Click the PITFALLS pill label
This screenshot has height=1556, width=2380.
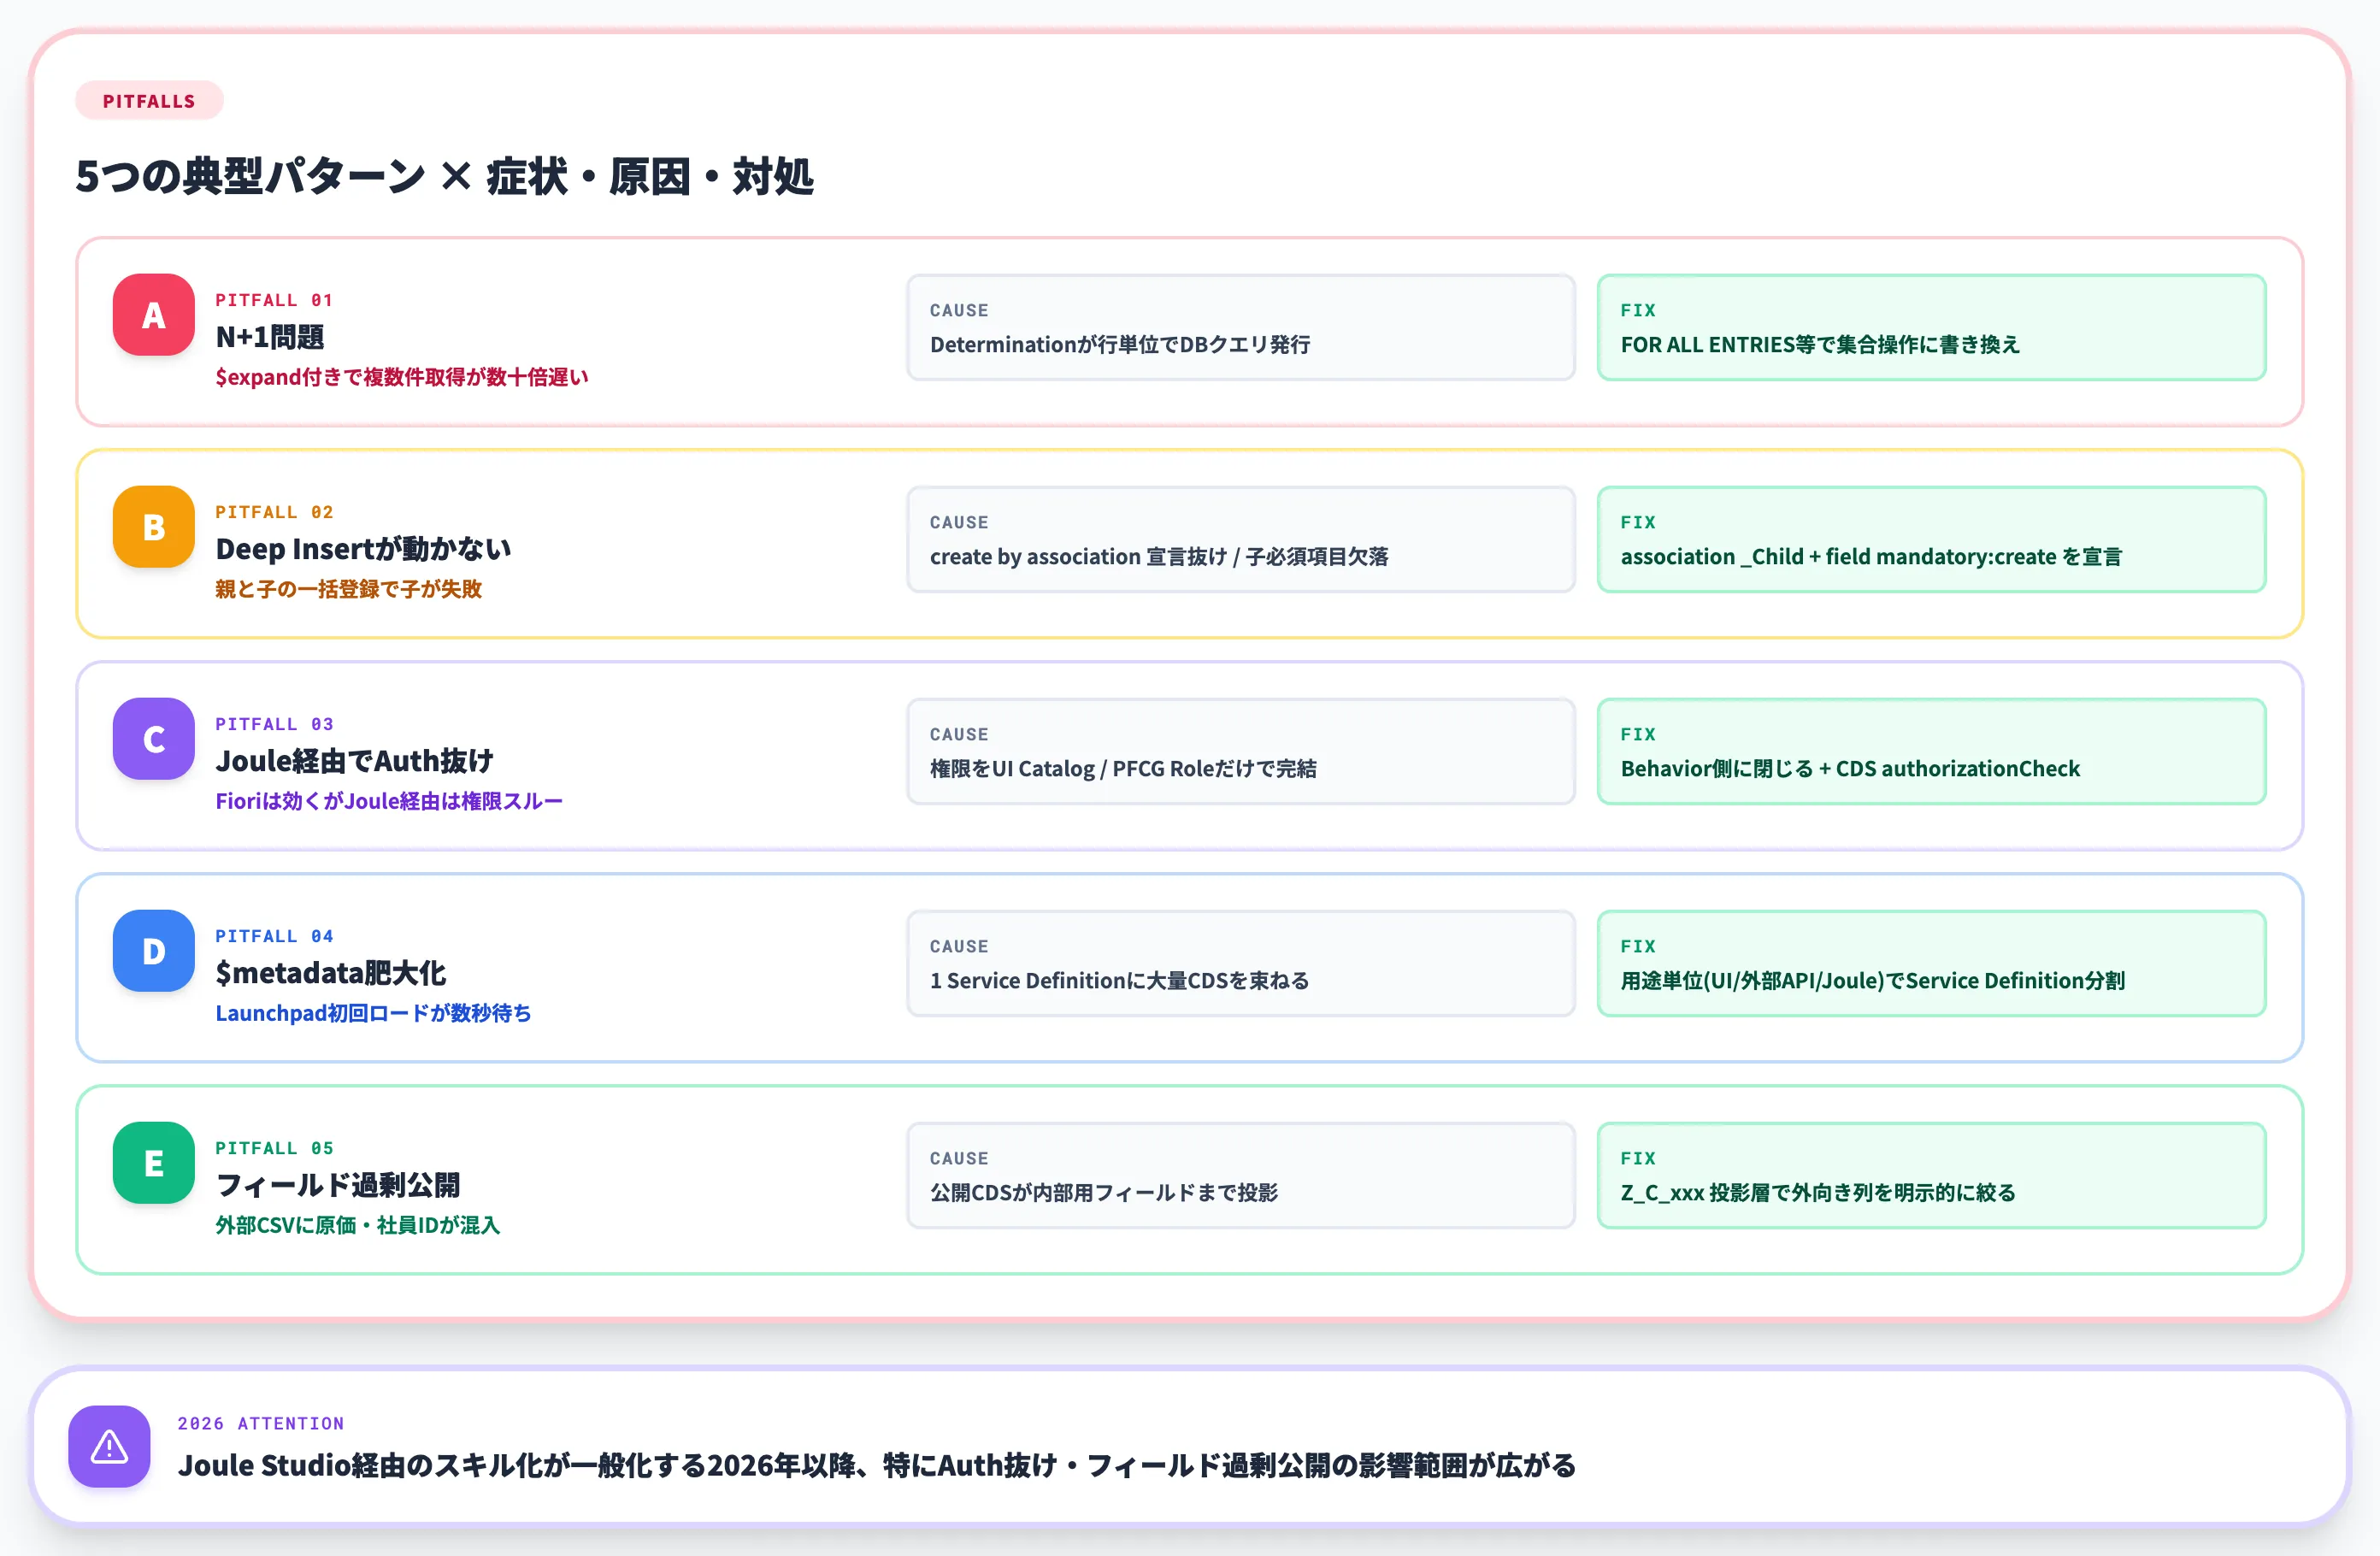[149, 101]
